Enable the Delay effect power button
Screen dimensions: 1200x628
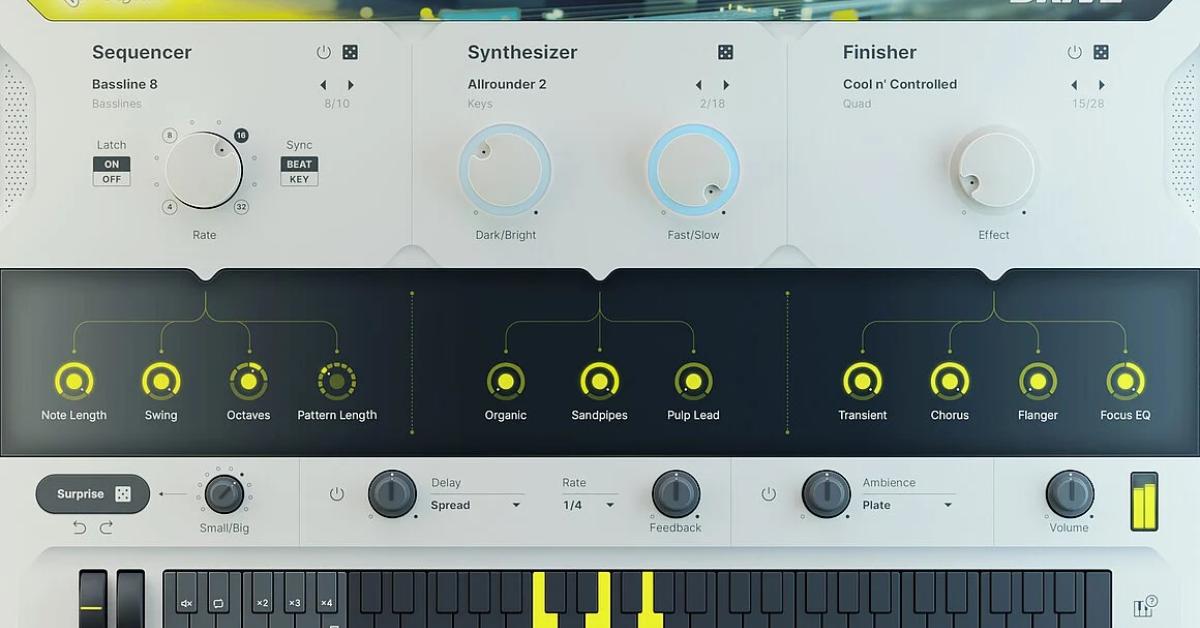coord(336,493)
